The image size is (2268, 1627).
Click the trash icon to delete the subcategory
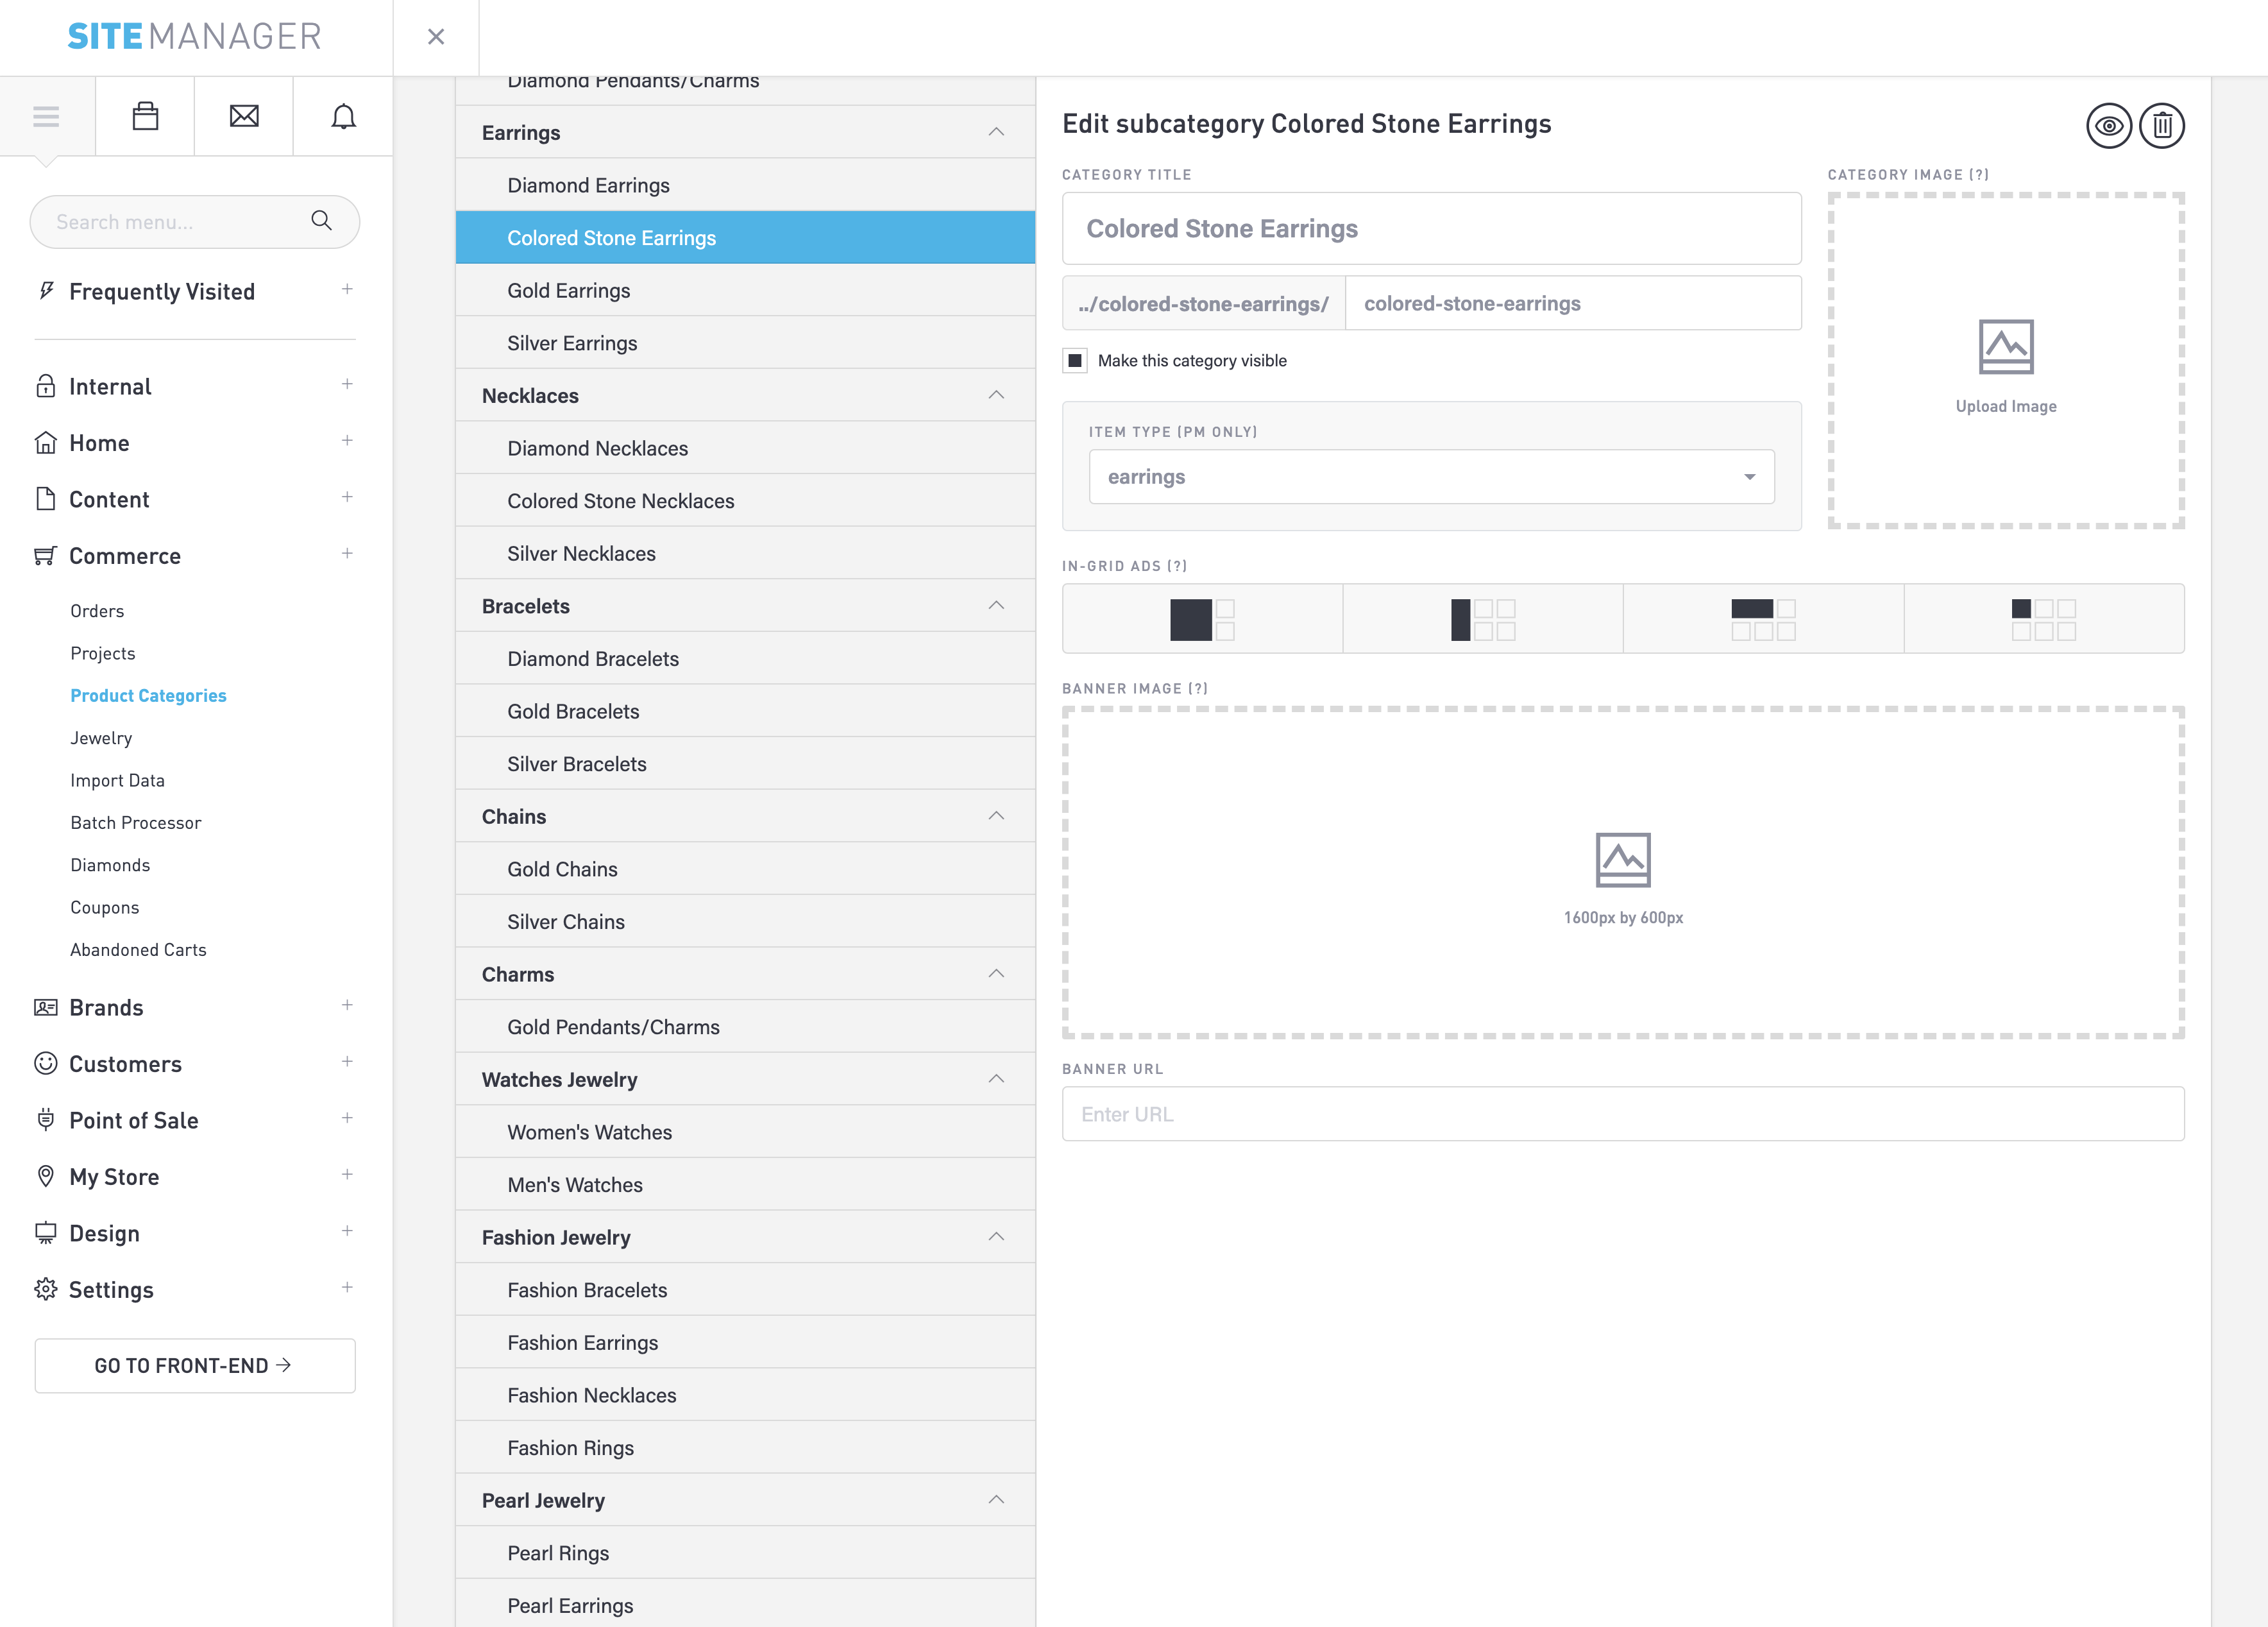[x=2161, y=126]
